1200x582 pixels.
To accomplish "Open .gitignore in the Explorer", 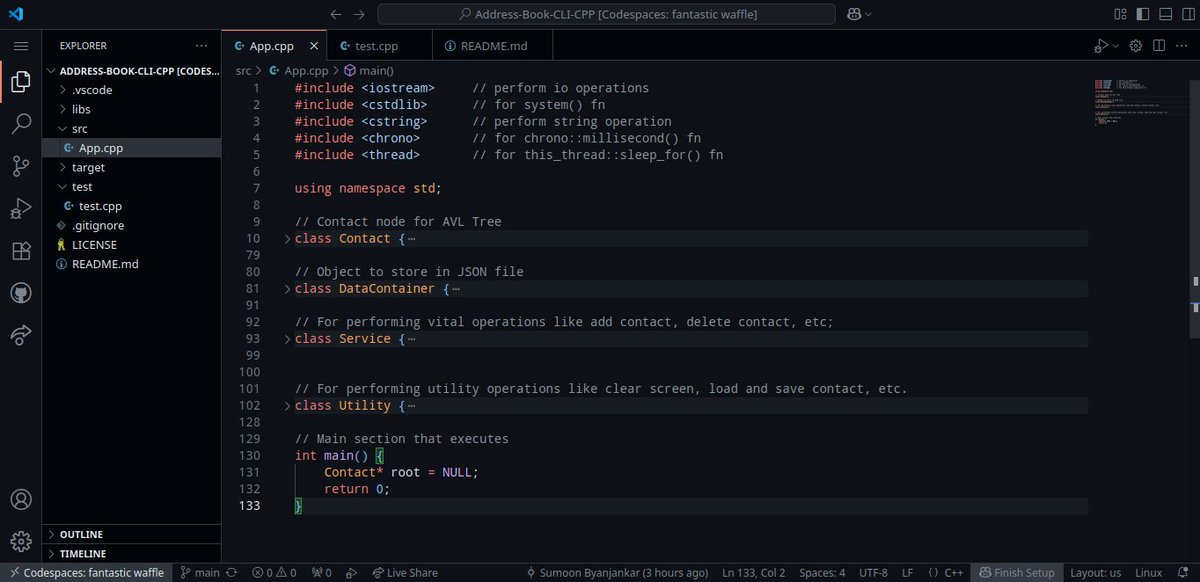I will [133, 225].
